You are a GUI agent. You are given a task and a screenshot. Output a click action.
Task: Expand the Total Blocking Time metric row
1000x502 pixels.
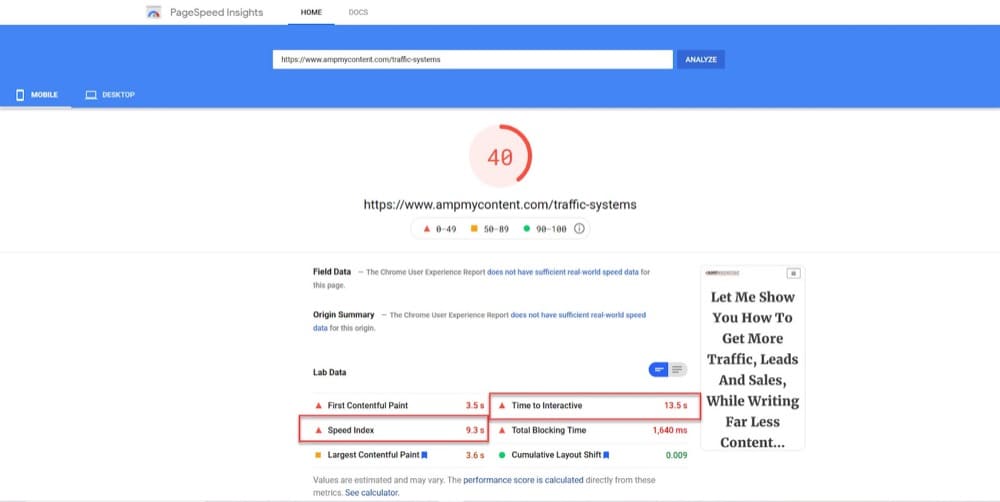[592, 430]
